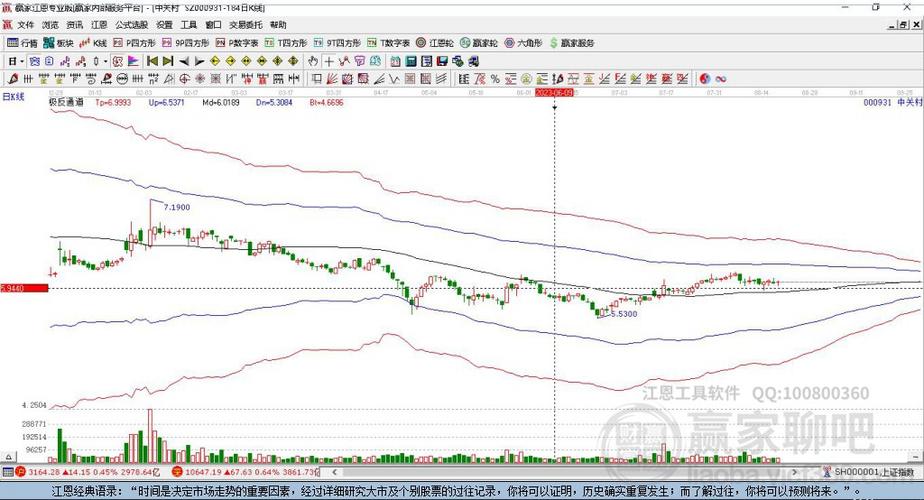Screen dimensions: 924x500
Task: Click the highlighted date marker on time axis
Action: coord(554,93)
